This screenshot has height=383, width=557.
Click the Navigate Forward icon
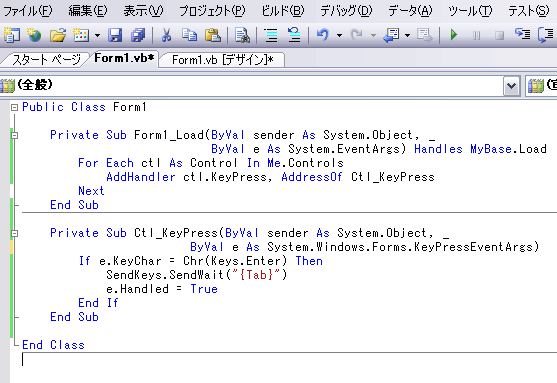tap(424, 35)
